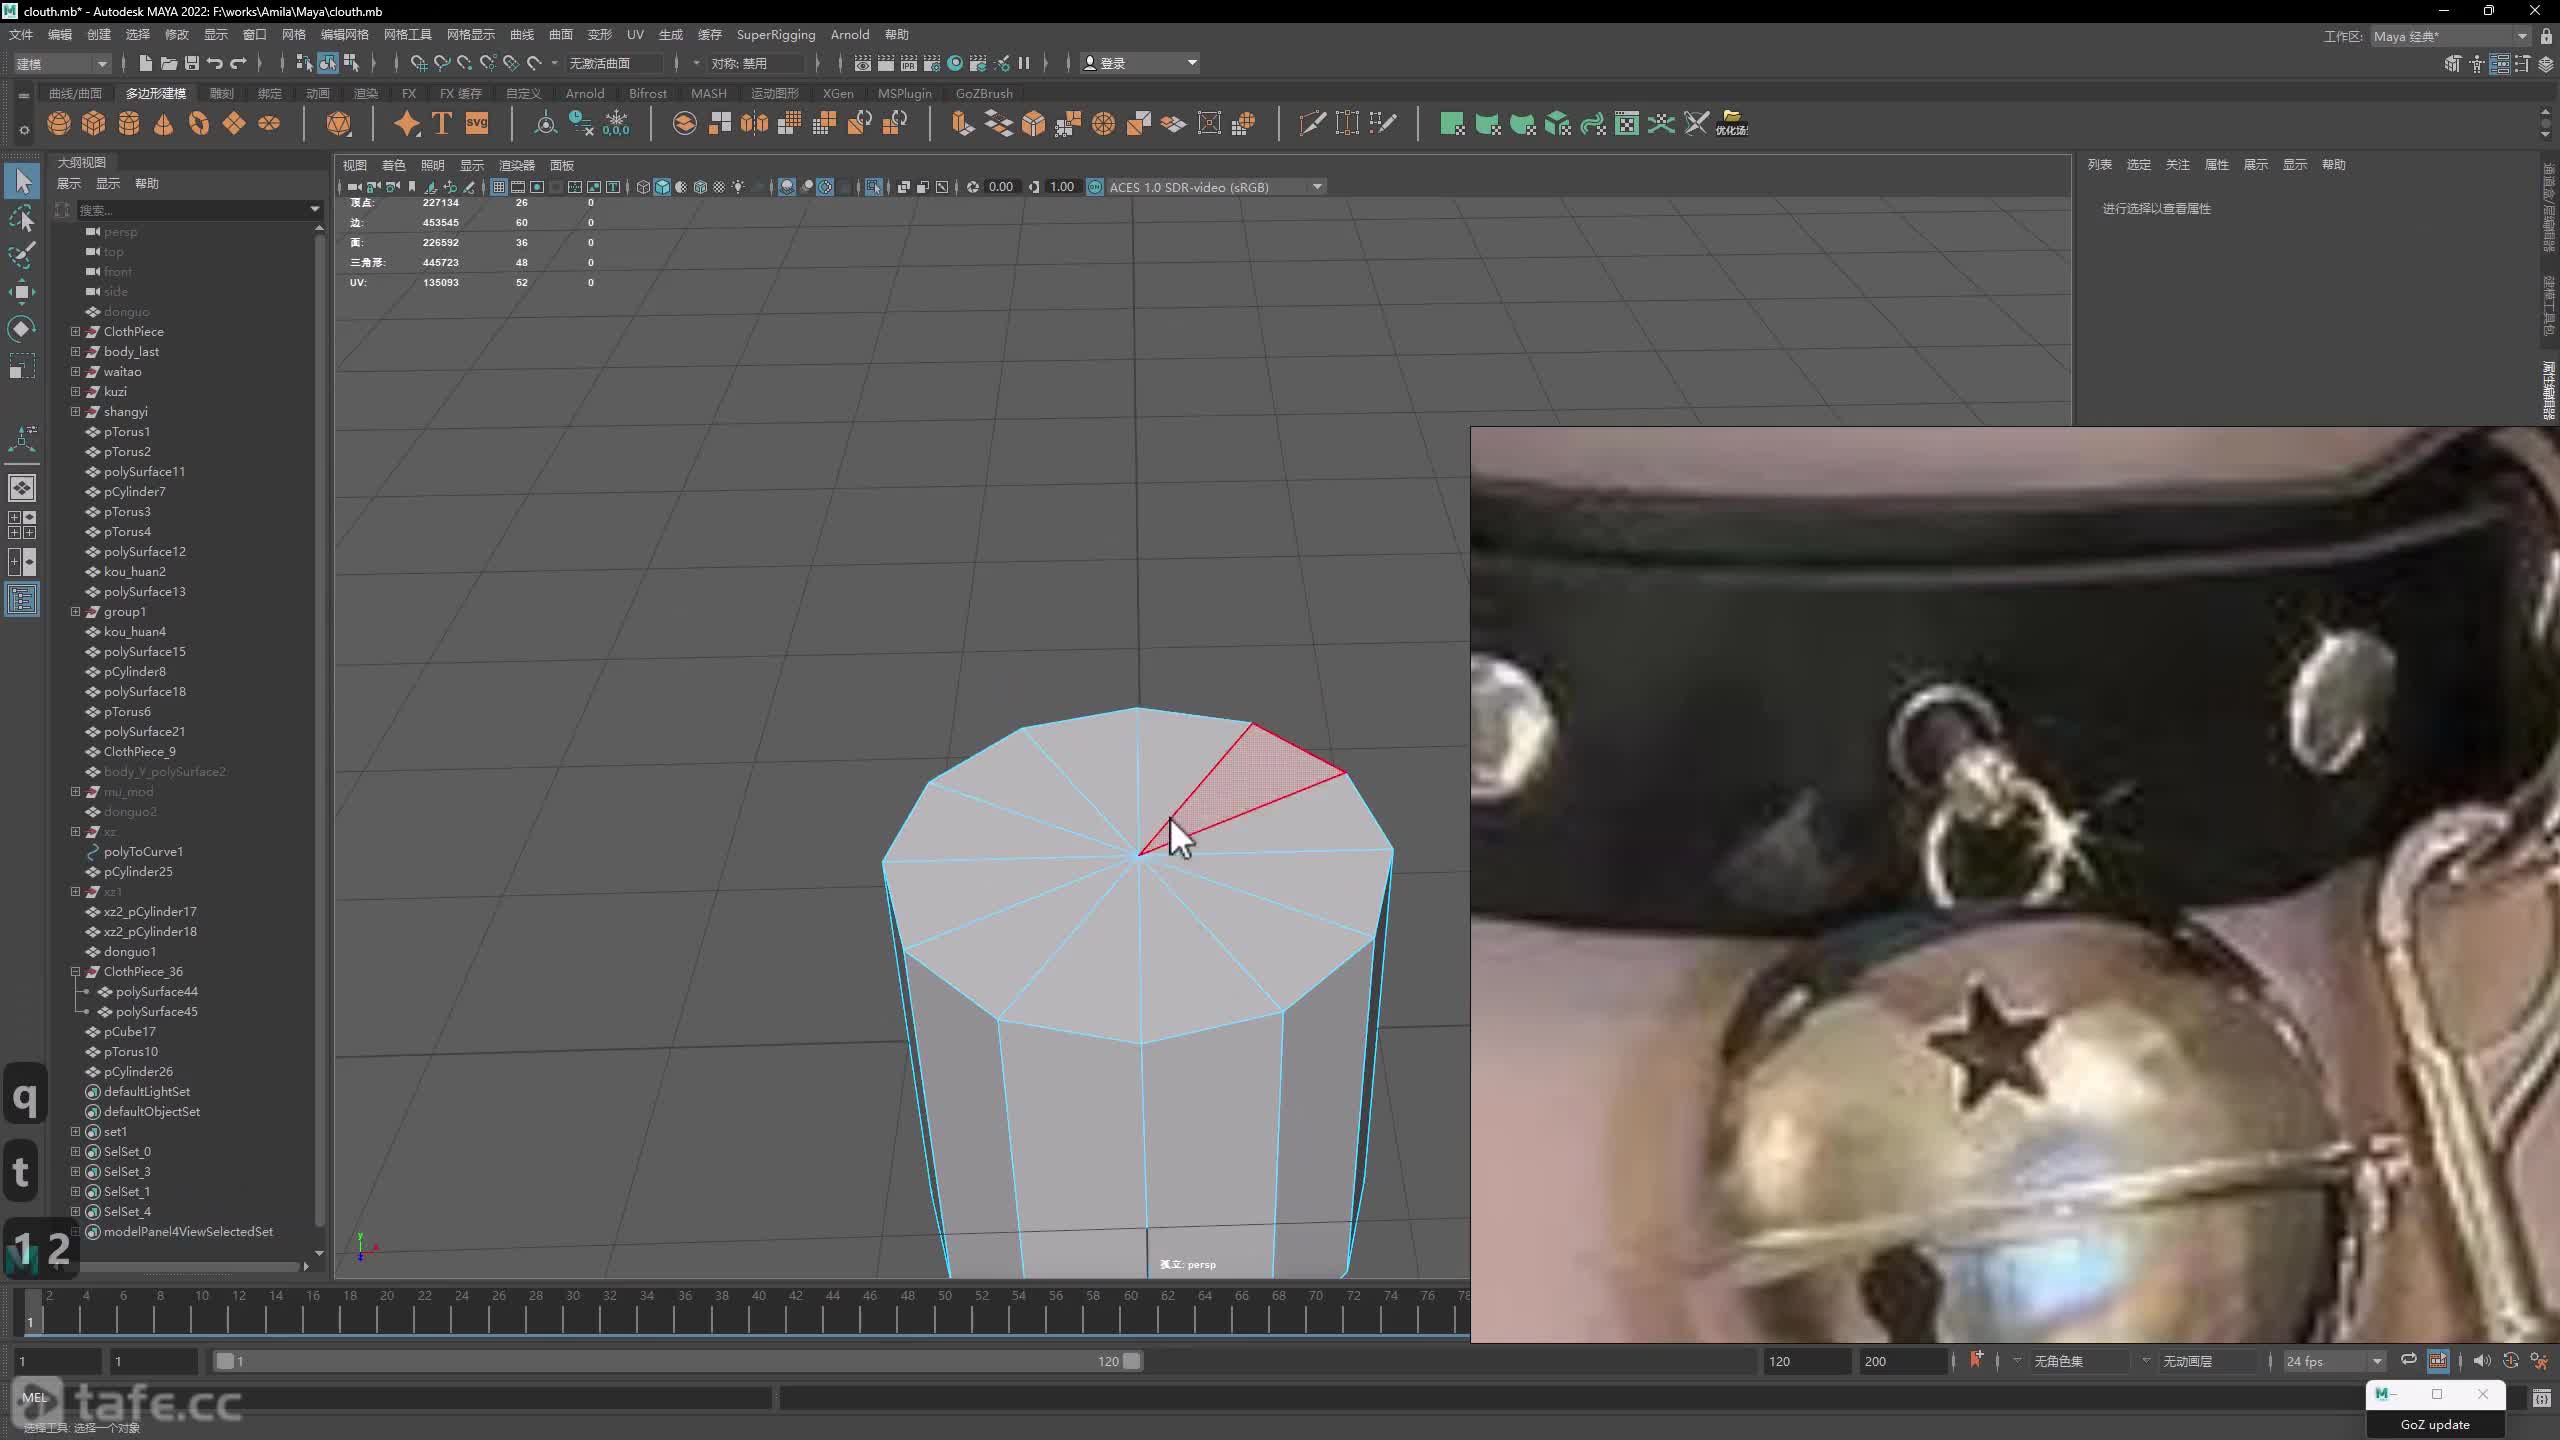This screenshot has width=2560, height=1440.
Task: Expand the body_last node in Outliner
Action: [75, 351]
